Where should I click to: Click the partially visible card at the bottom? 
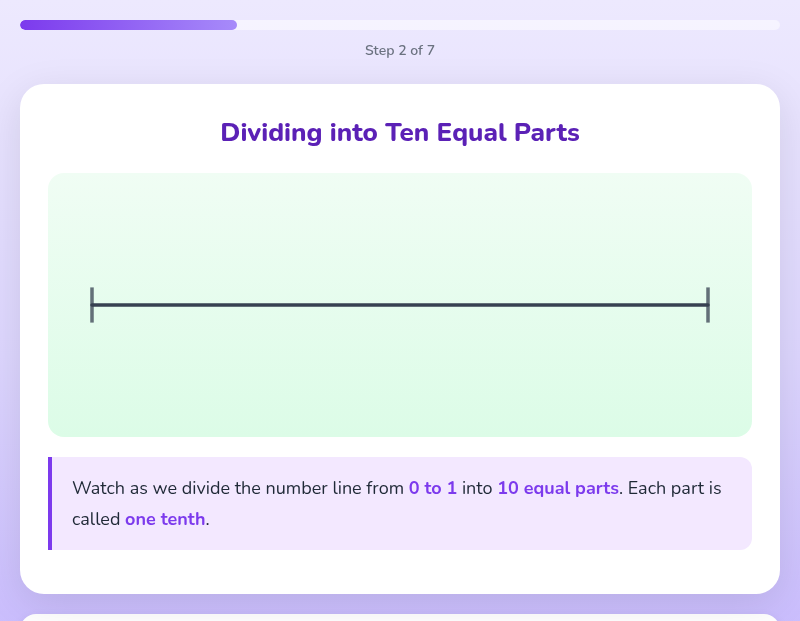tap(400, 615)
